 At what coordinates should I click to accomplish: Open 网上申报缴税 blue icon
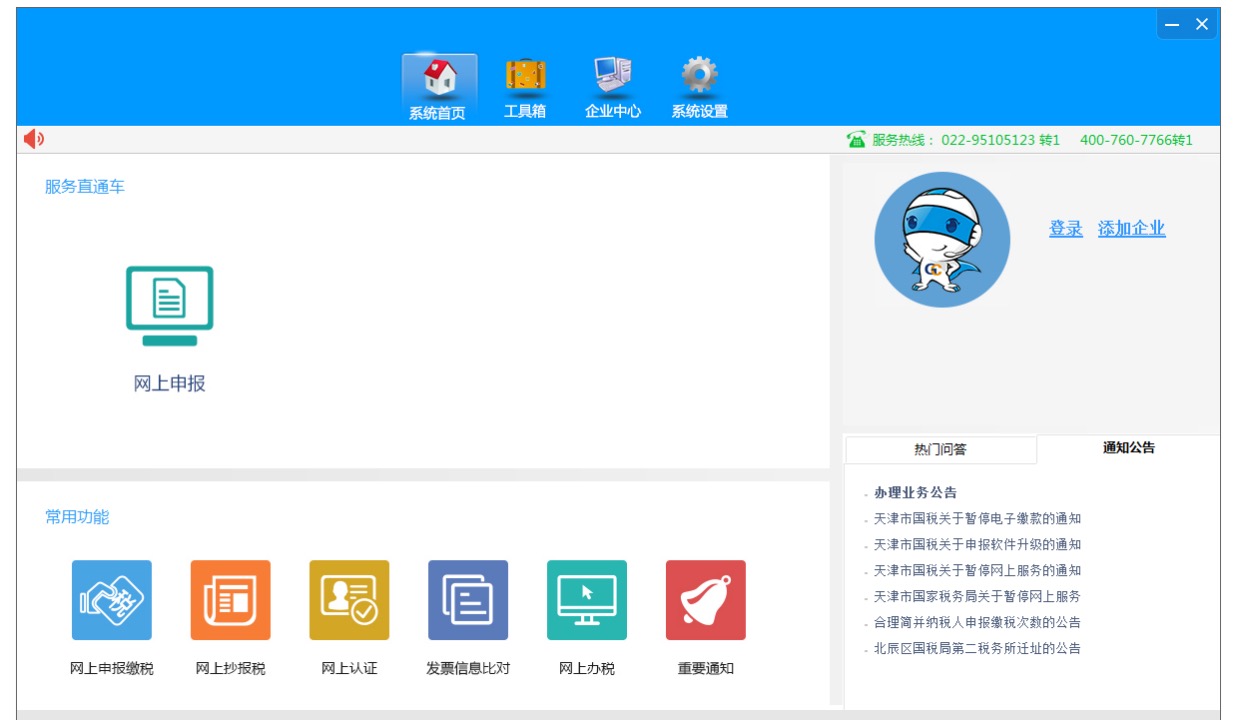[112, 600]
